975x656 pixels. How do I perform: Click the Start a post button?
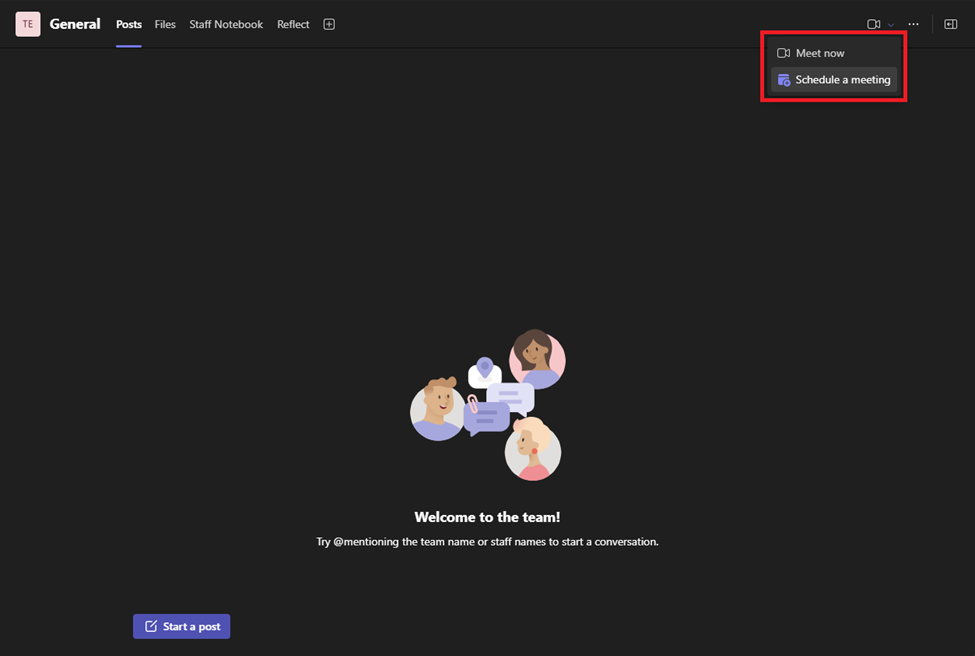point(182,626)
